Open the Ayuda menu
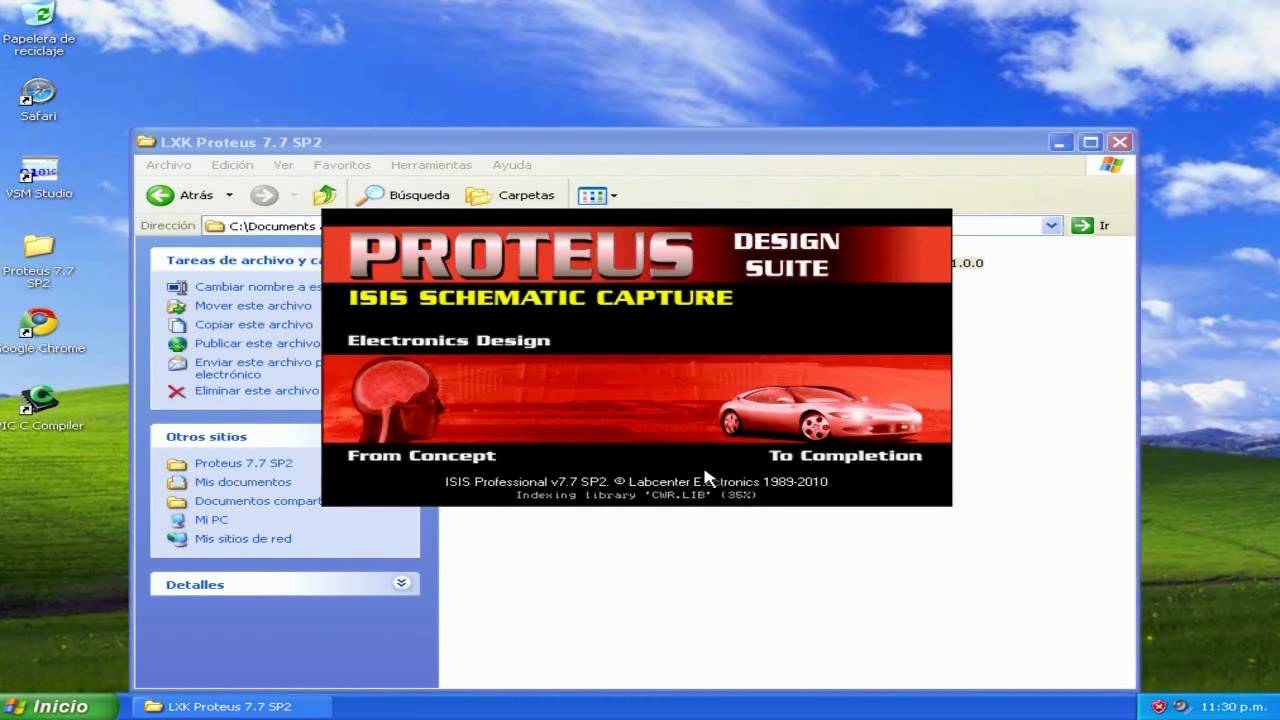 [x=512, y=165]
